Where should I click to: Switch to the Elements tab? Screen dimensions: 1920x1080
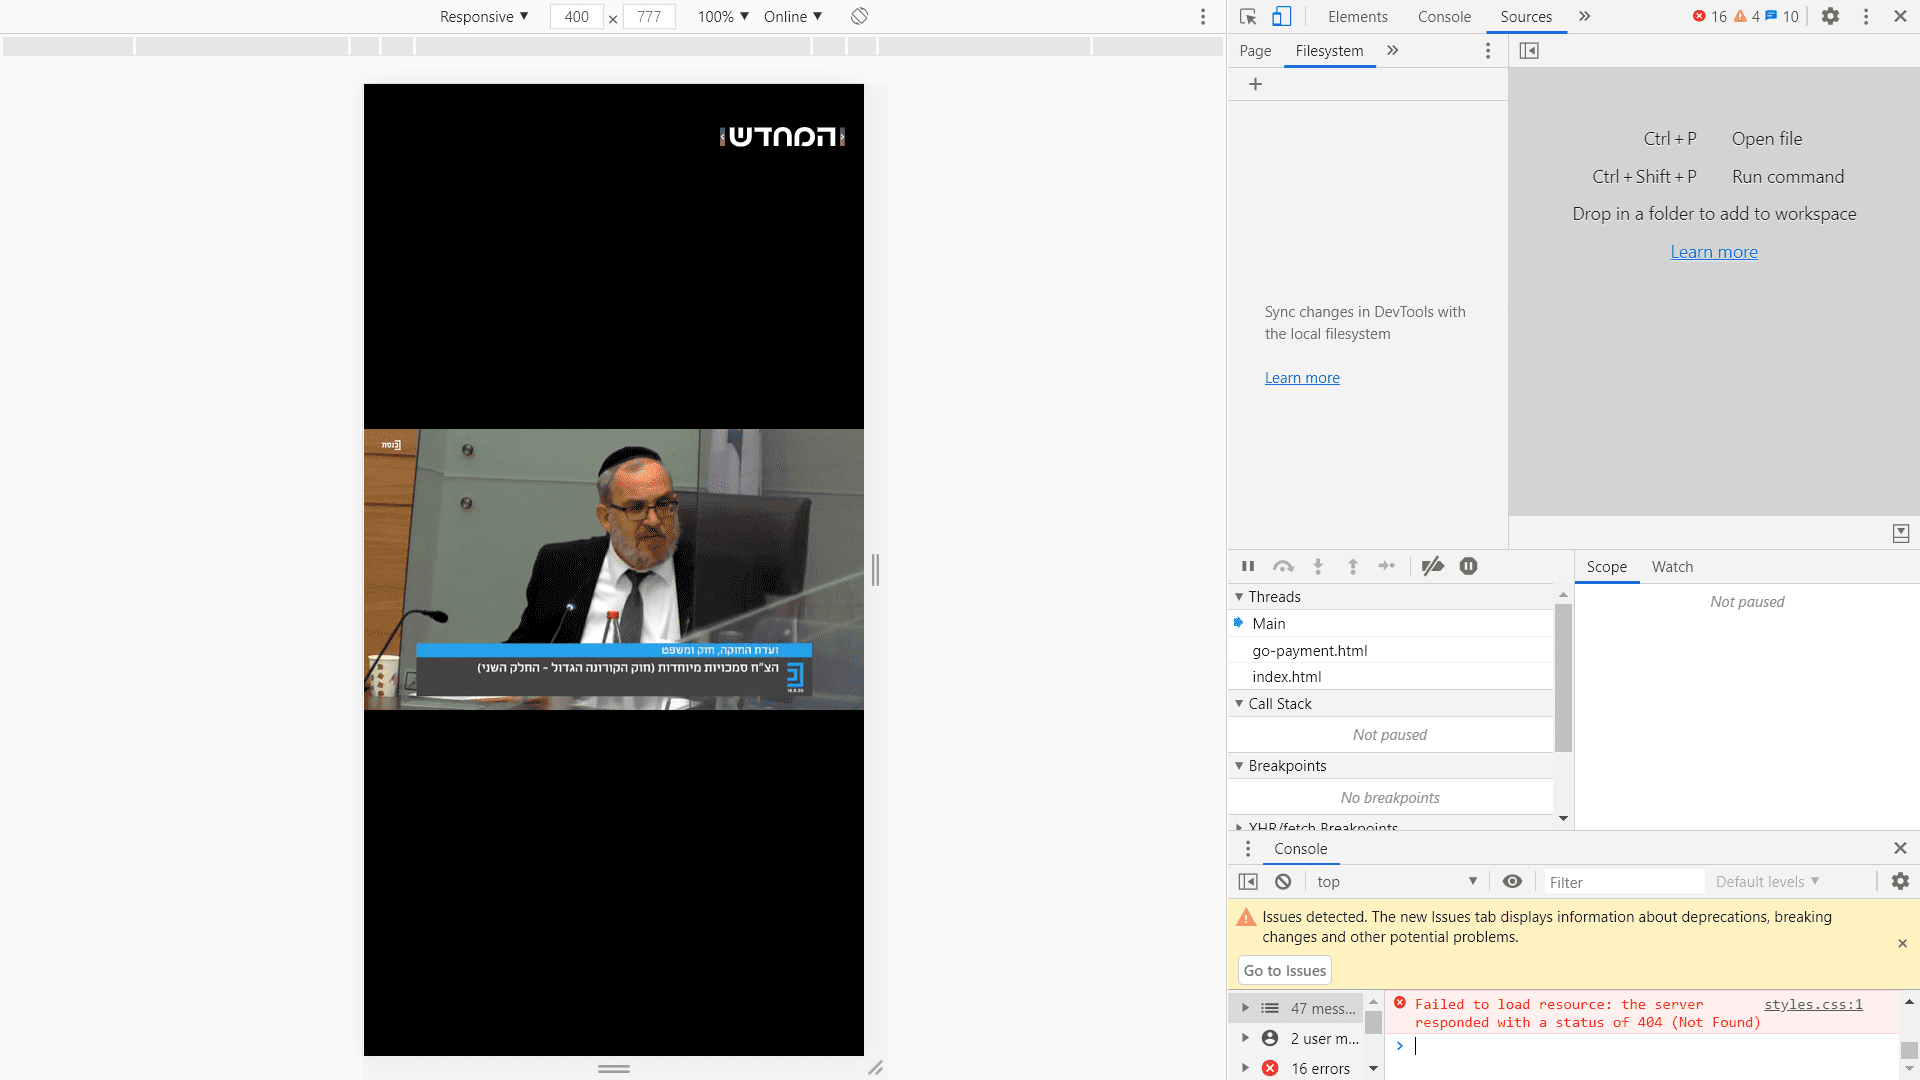point(1357,16)
